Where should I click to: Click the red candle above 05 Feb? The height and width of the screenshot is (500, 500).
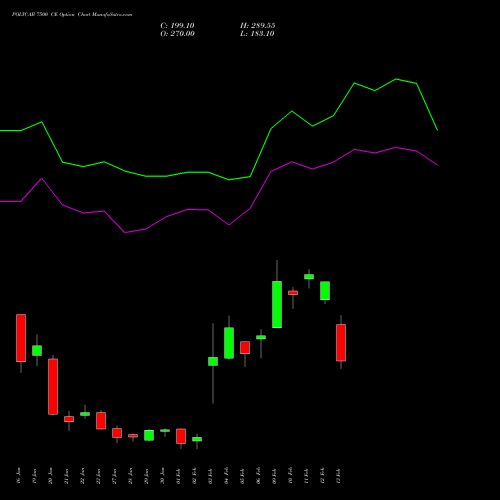tap(245, 347)
